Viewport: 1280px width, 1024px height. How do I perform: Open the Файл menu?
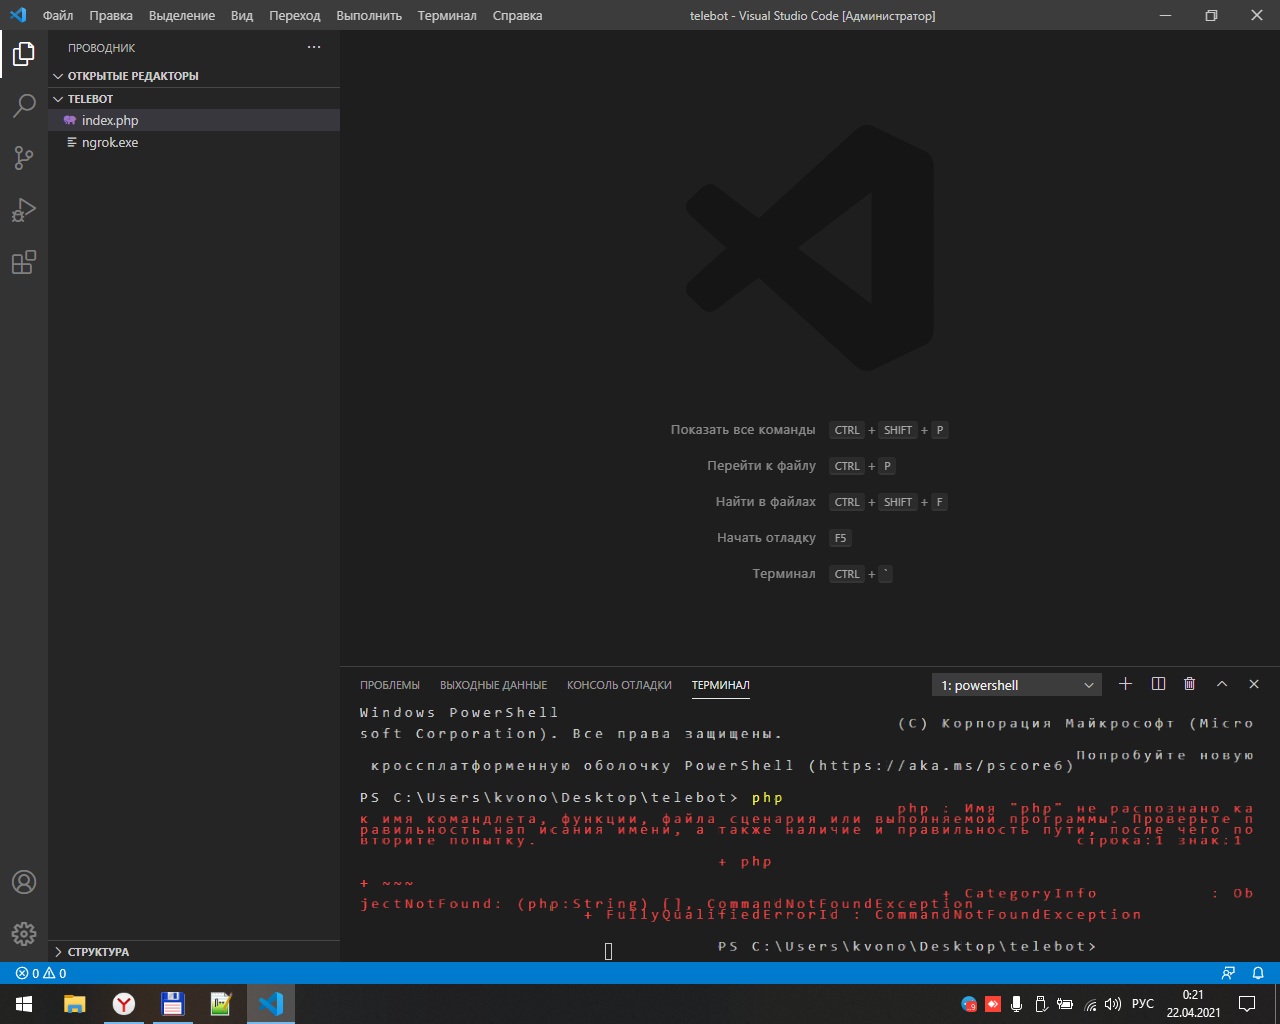pos(58,15)
